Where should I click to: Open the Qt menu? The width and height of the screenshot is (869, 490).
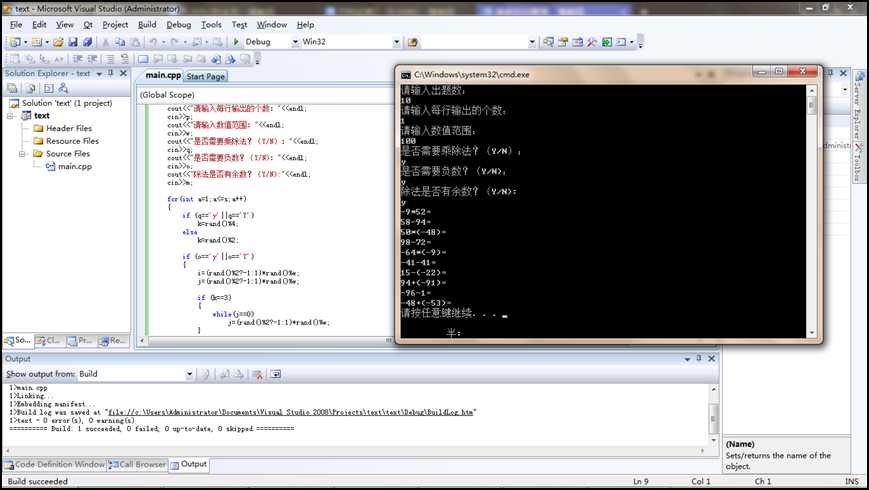pyautogui.click(x=88, y=25)
